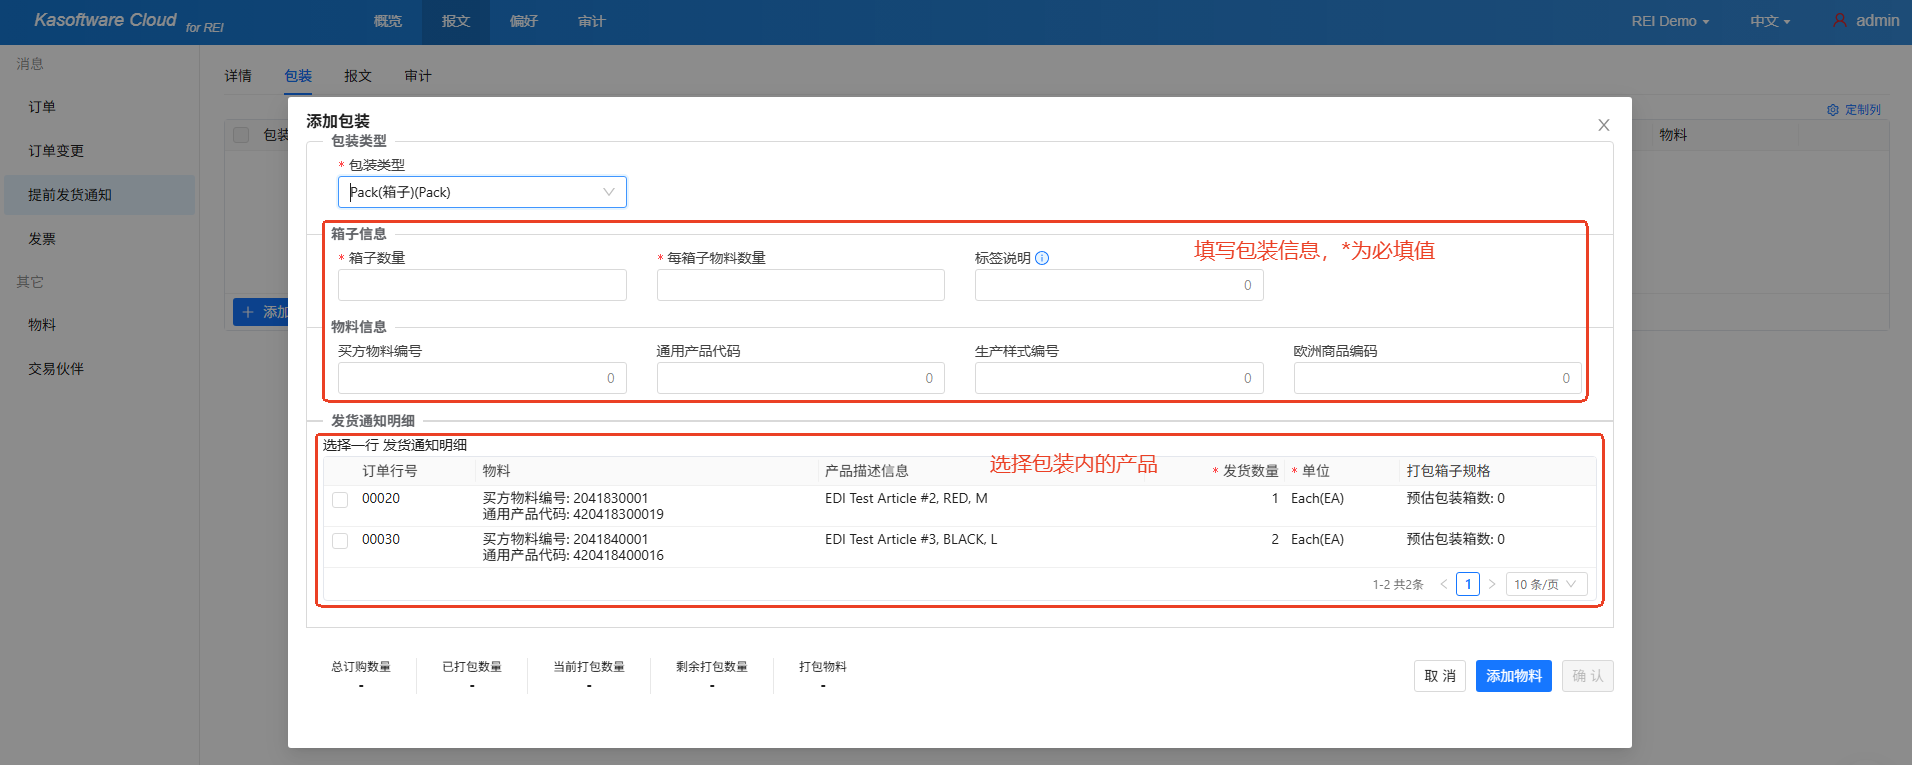
Task: Open the 包装类型 Pack(箱子) dropdown
Action: [482, 192]
